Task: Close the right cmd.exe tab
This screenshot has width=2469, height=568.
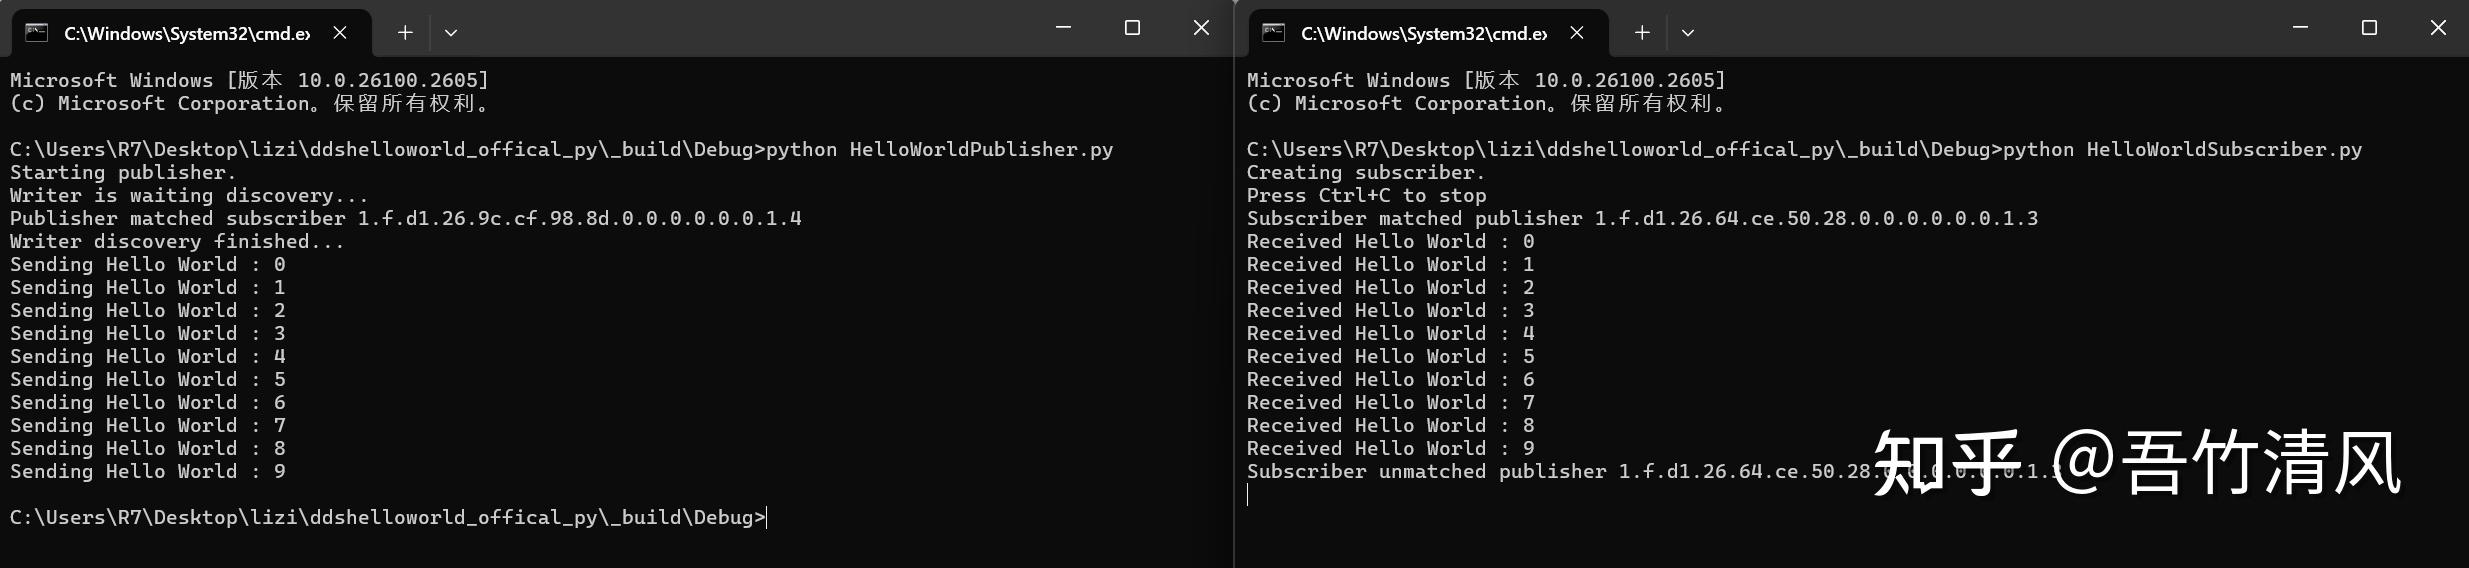Action: [x=1577, y=33]
